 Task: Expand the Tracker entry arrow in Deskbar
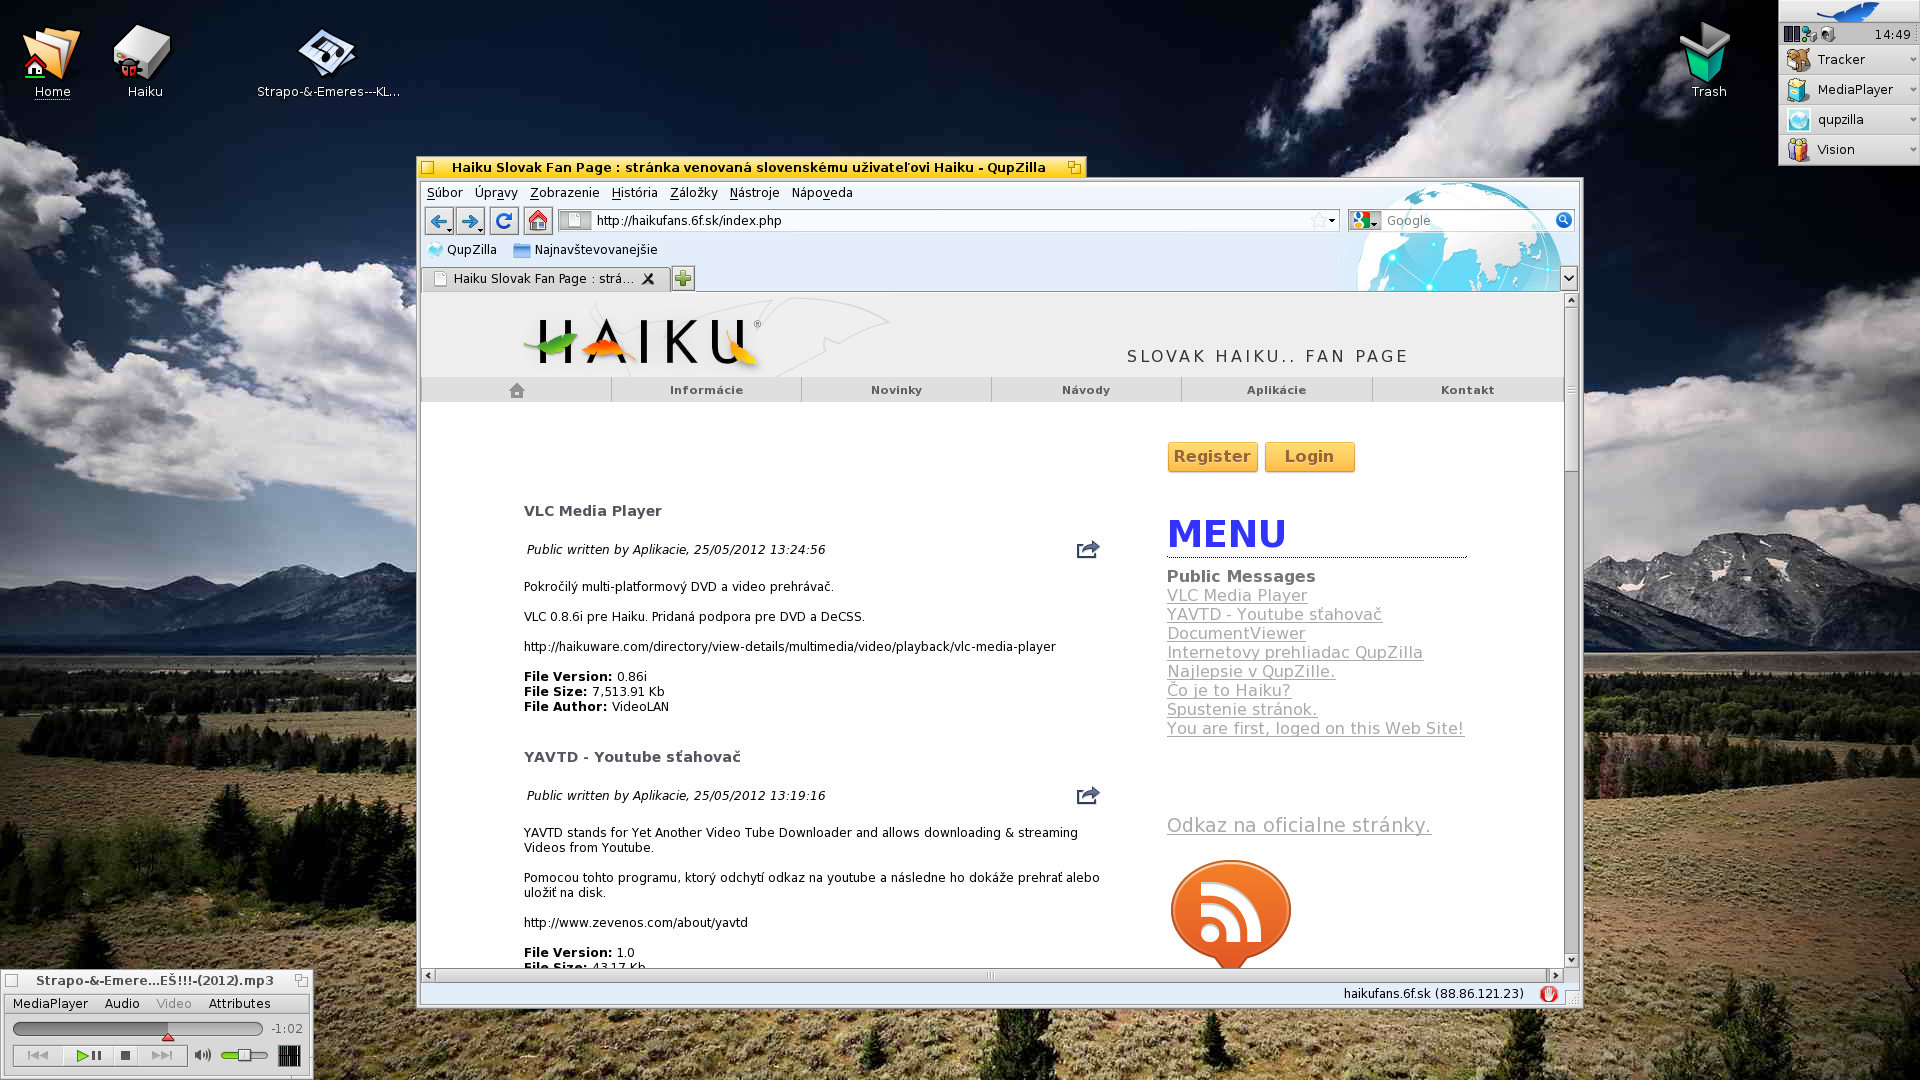pyautogui.click(x=1912, y=60)
